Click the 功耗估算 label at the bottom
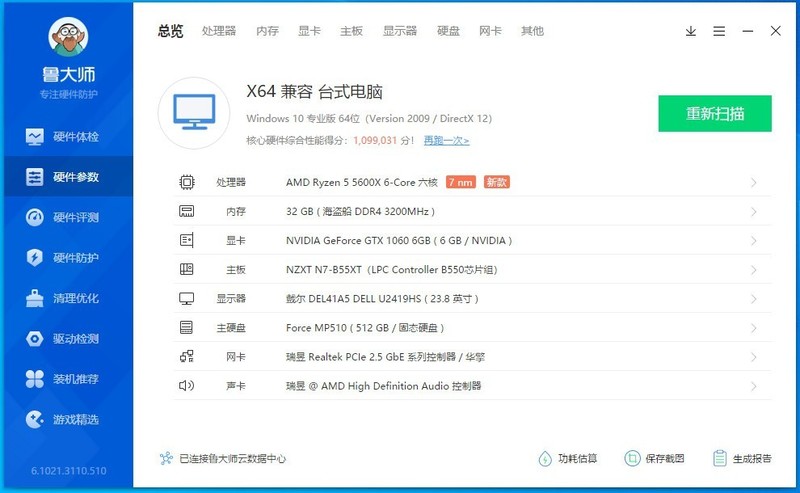 point(578,458)
